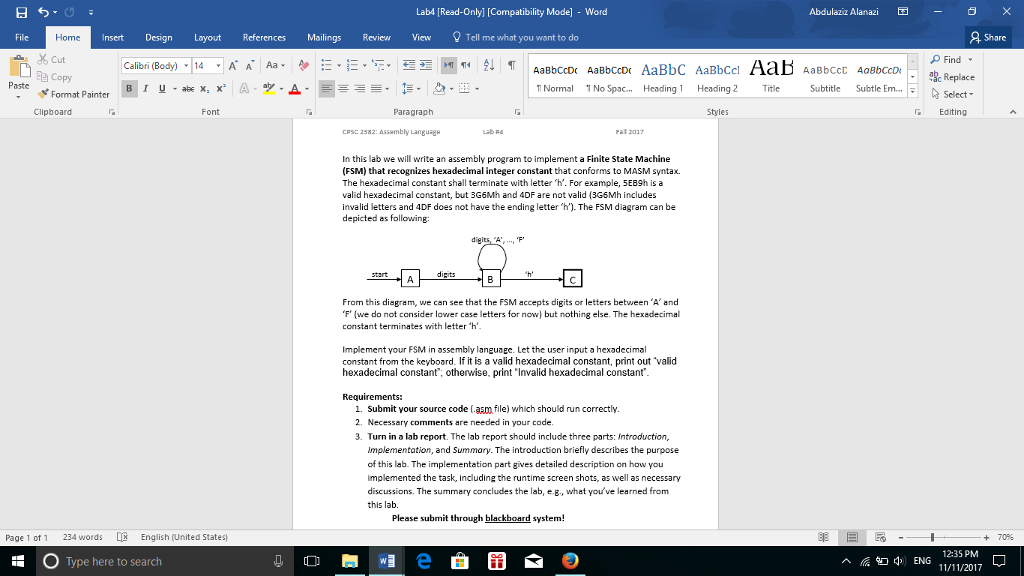Launch Firefox from the taskbar
This screenshot has height=576, width=1024.
pos(570,561)
